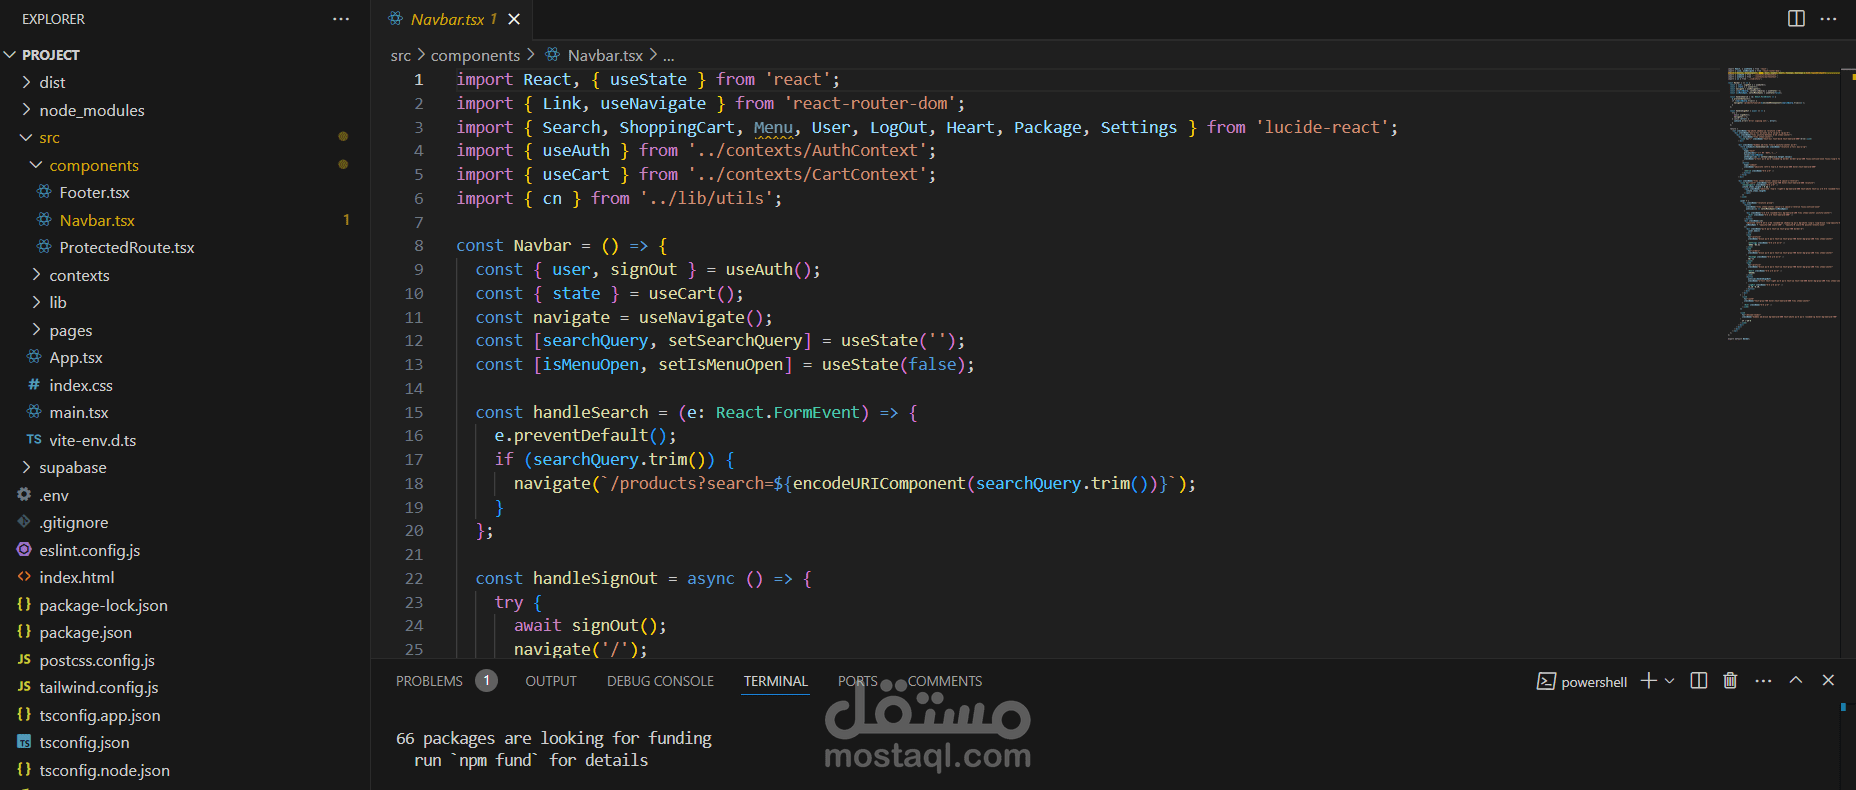Open Explorer more actions menu
This screenshot has height=790, width=1856.
coord(341,19)
